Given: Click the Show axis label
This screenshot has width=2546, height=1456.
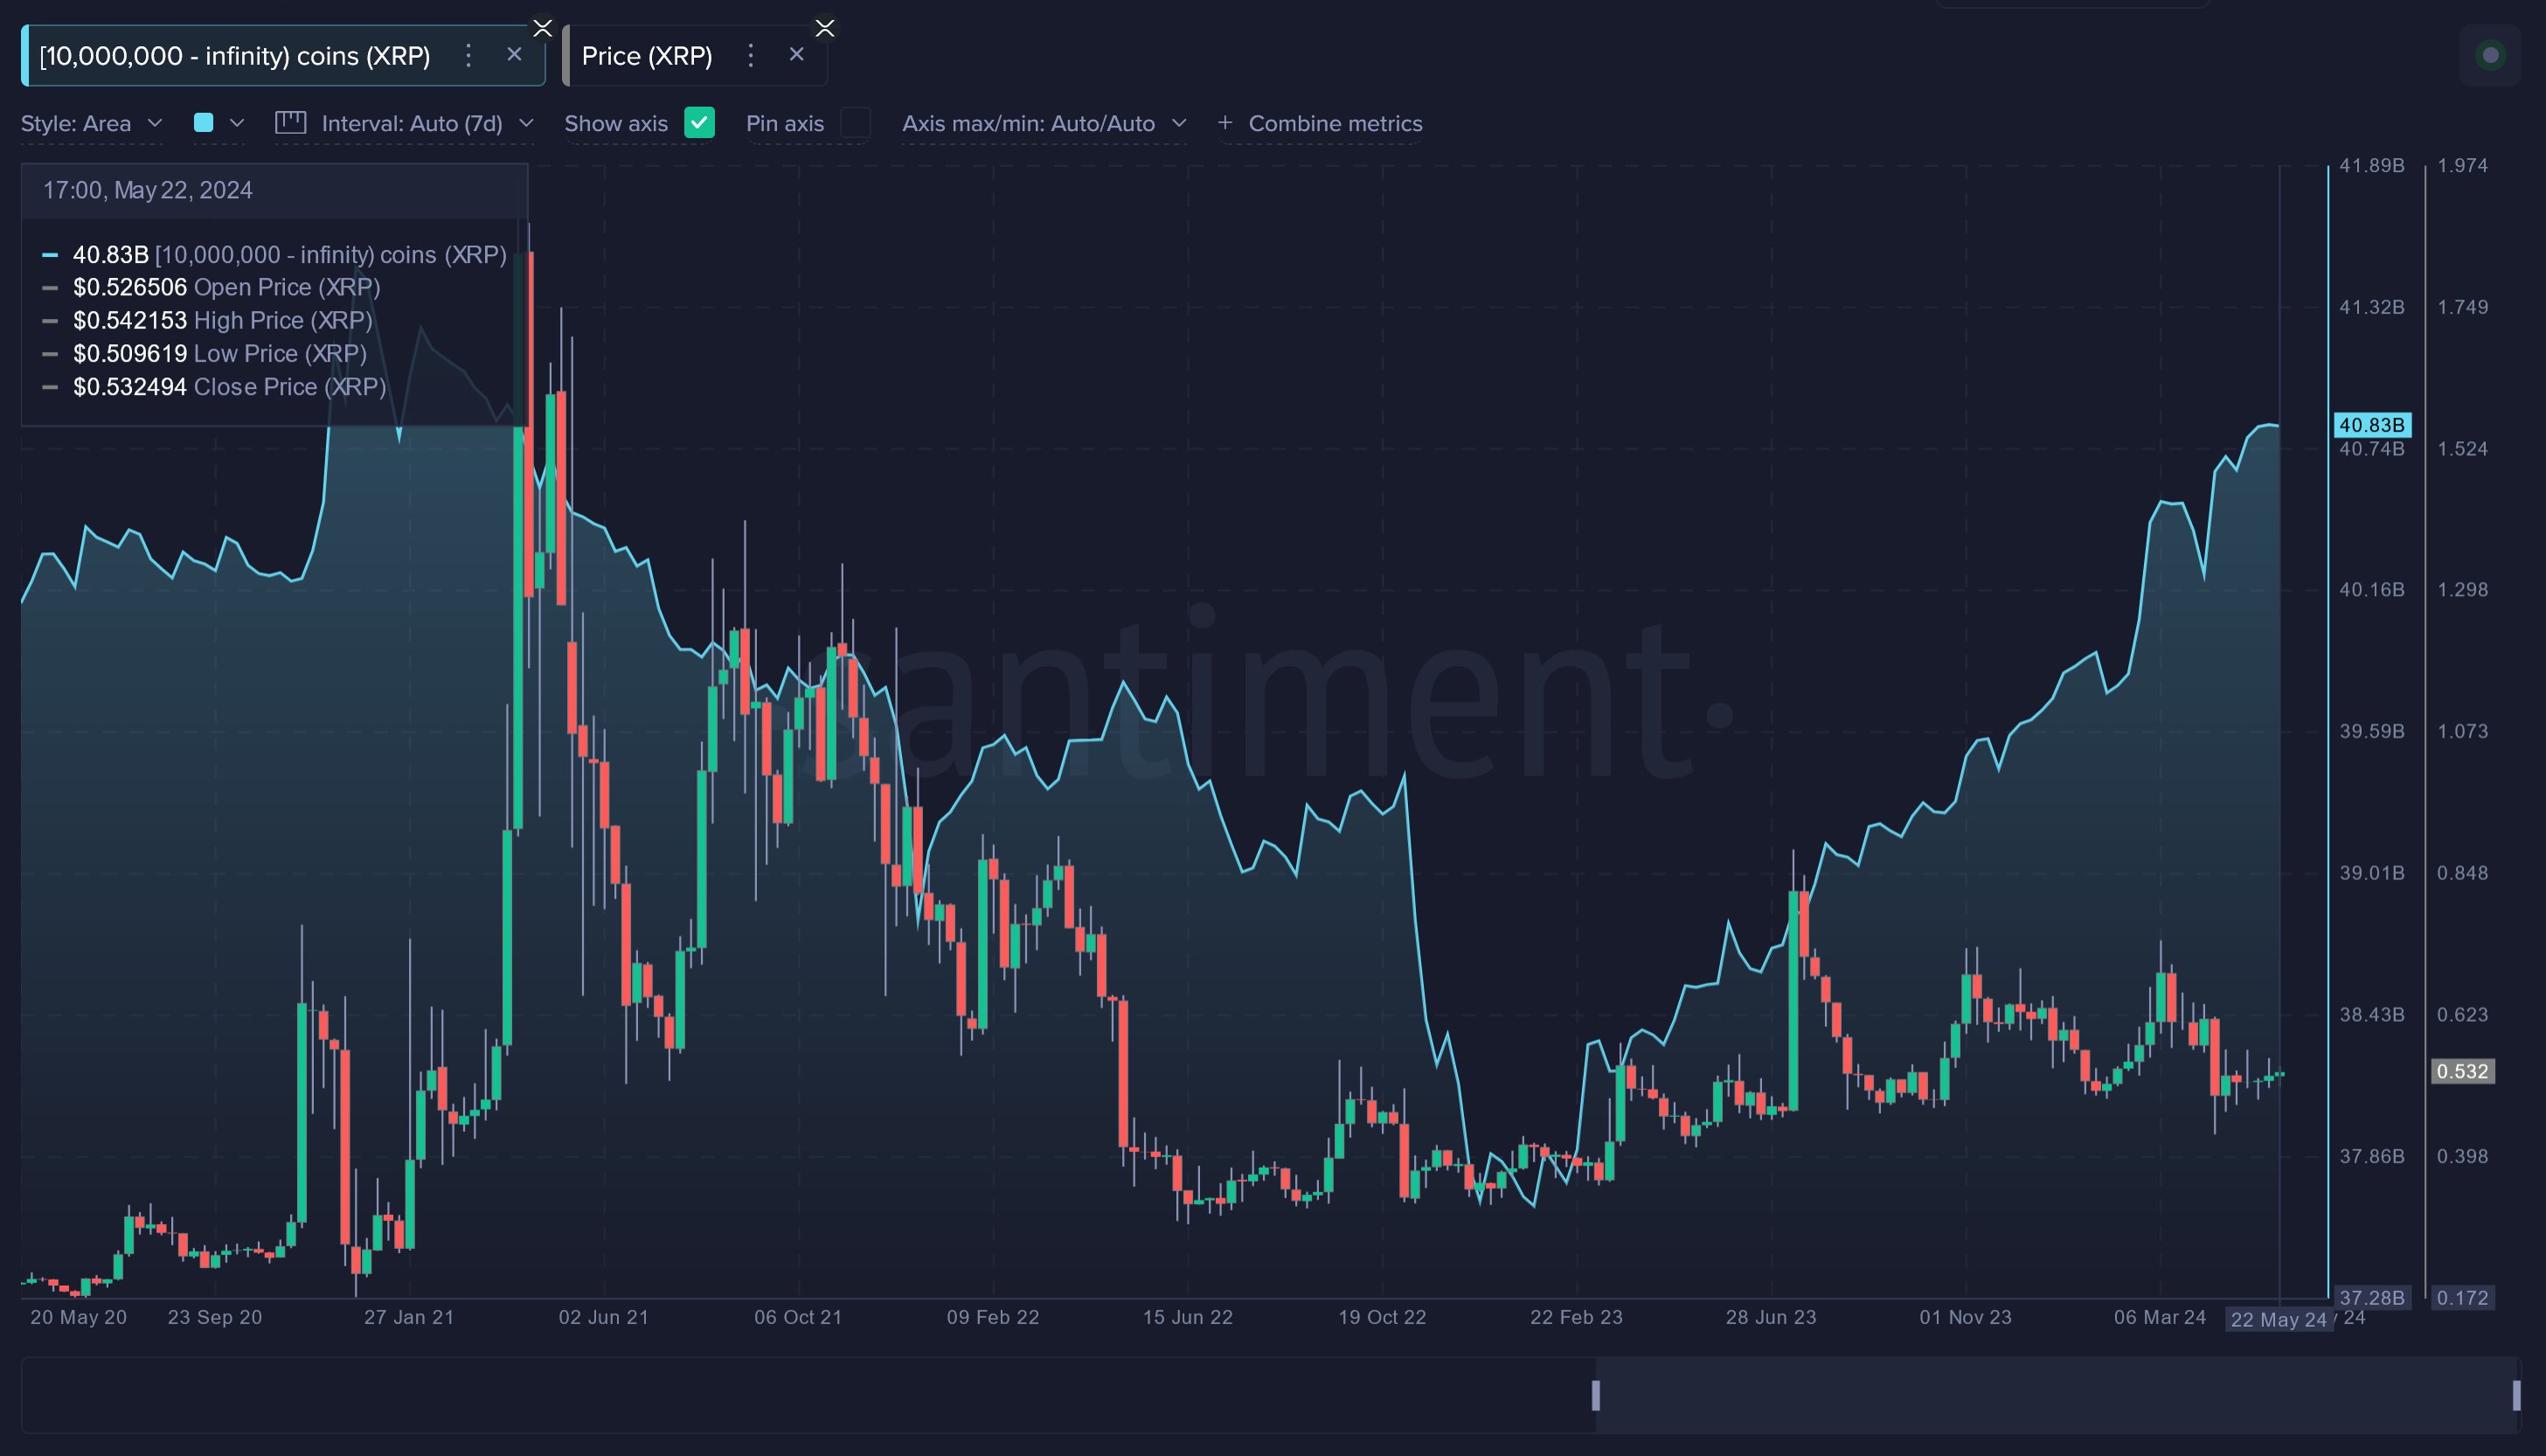Looking at the screenshot, I should [x=616, y=123].
